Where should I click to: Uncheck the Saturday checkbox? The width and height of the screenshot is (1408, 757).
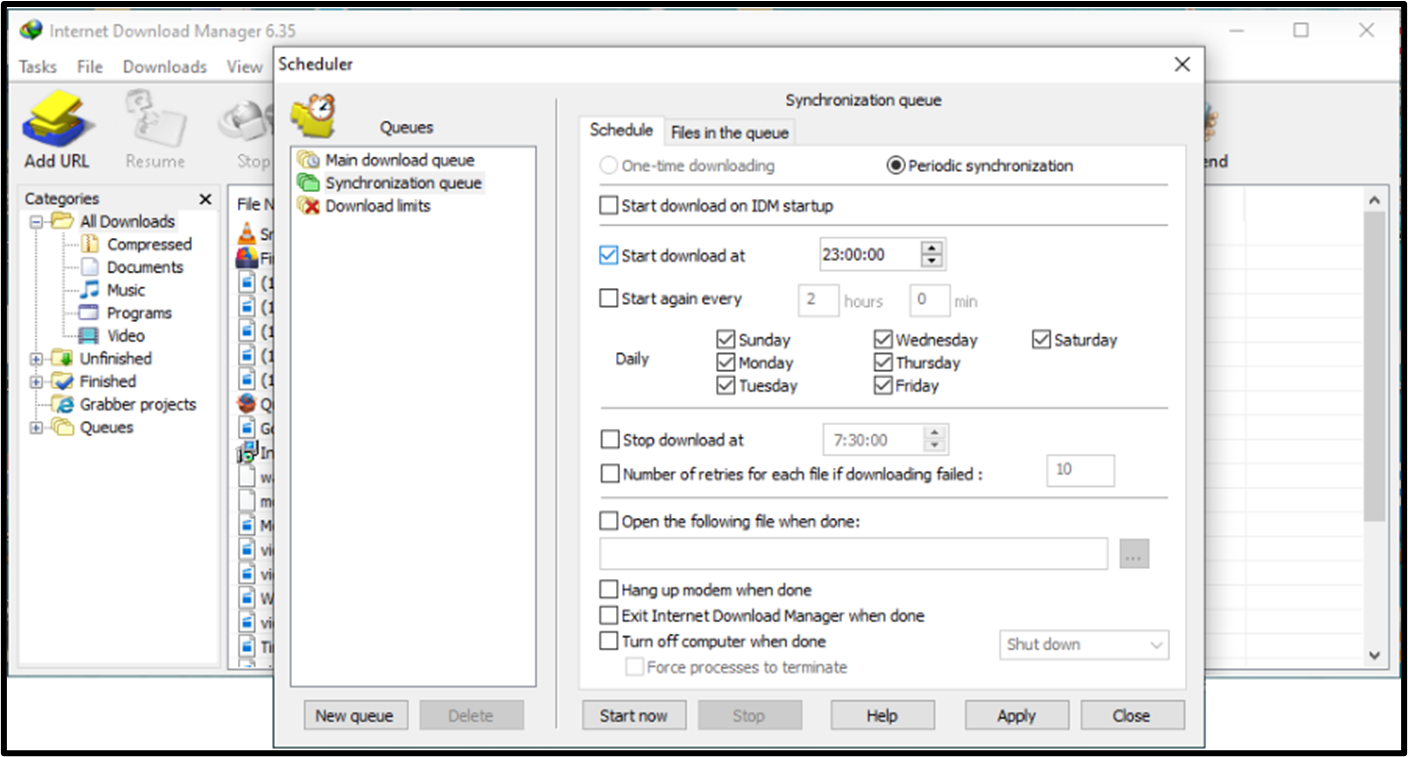click(1042, 340)
